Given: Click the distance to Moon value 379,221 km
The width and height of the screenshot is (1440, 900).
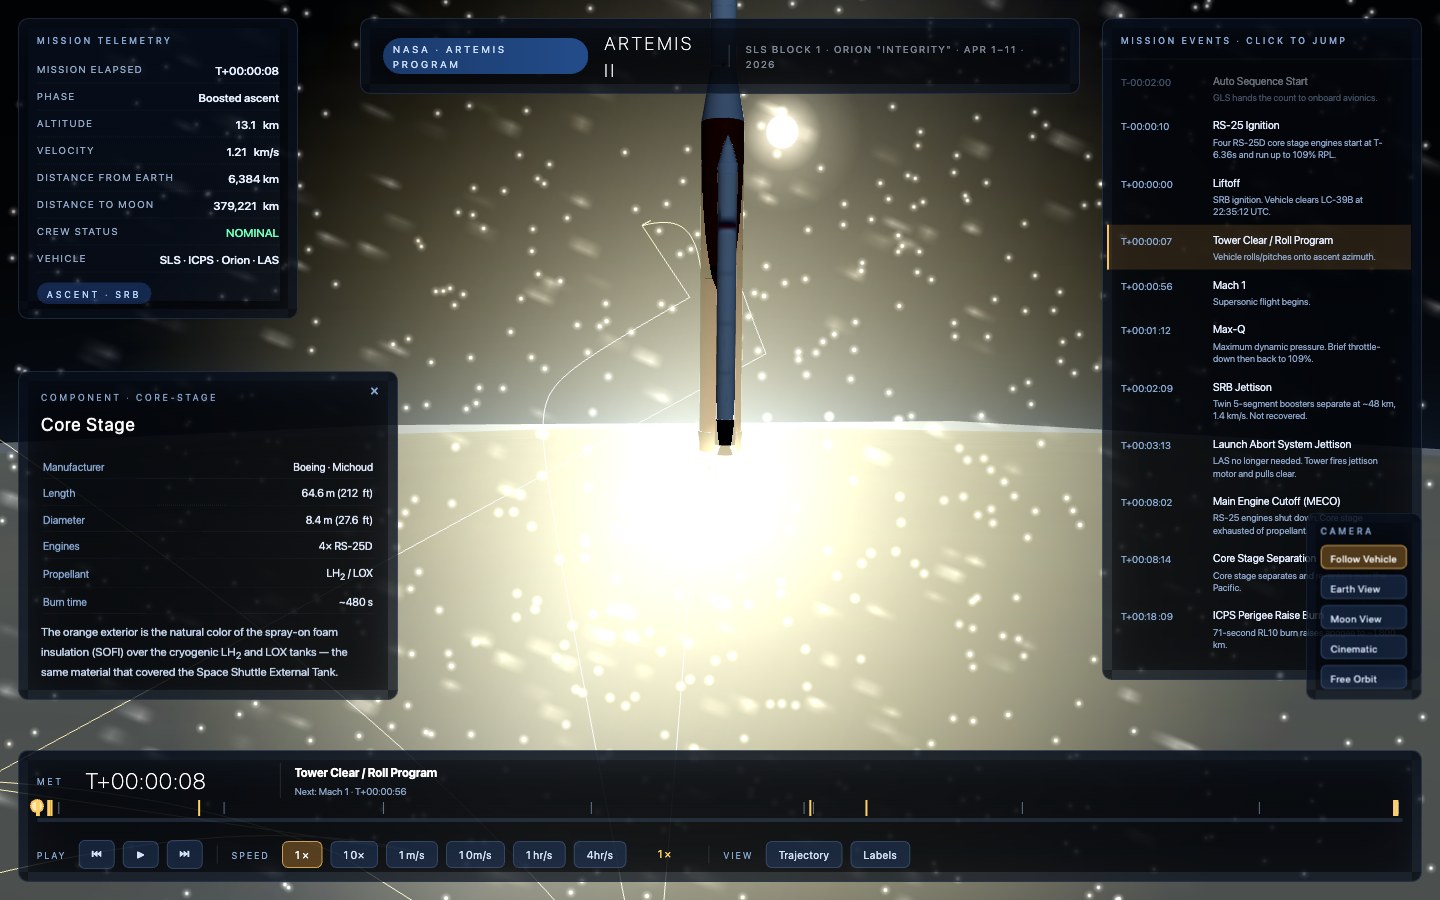Looking at the screenshot, I should tap(246, 206).
